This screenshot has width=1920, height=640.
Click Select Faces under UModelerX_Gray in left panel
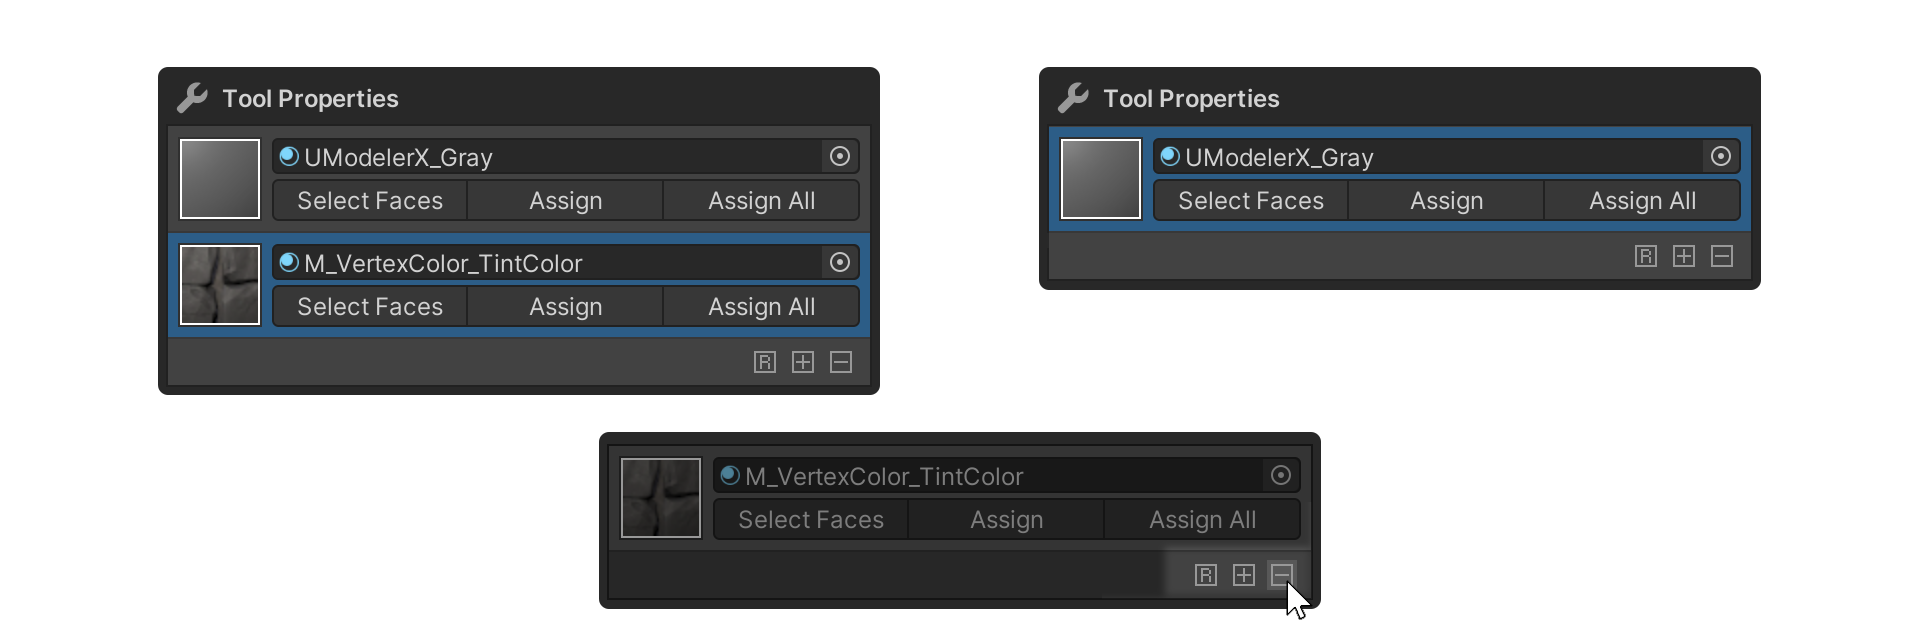tap(370, 201)
